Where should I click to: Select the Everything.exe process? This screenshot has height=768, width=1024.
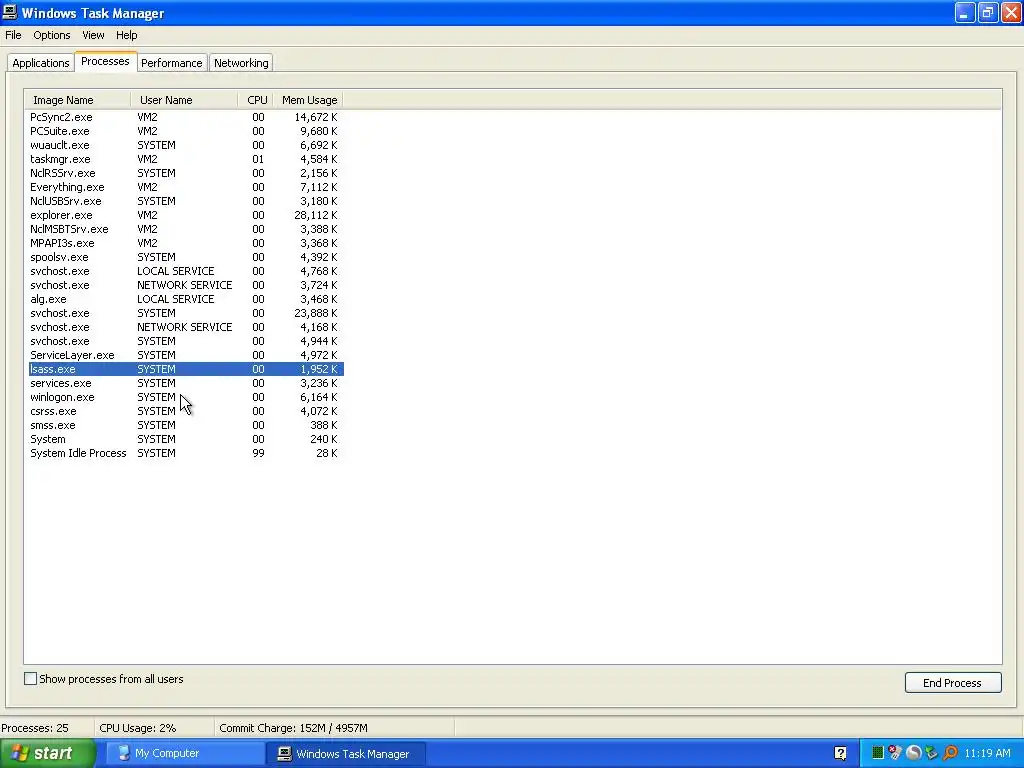coord(186,187)
